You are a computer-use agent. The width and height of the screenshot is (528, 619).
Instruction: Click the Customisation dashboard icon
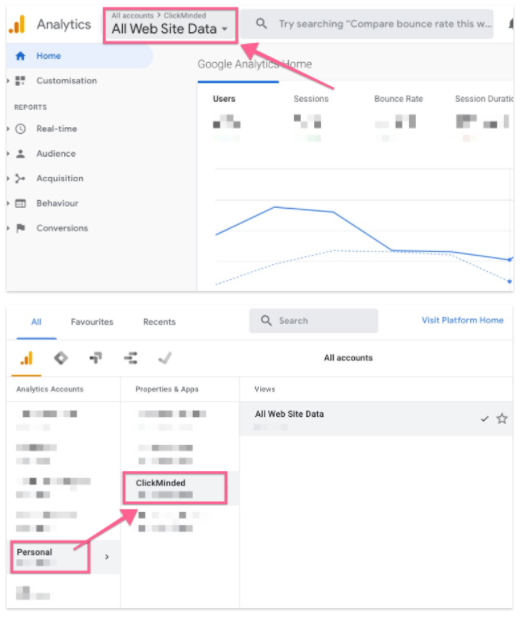(x=20, y=81)
